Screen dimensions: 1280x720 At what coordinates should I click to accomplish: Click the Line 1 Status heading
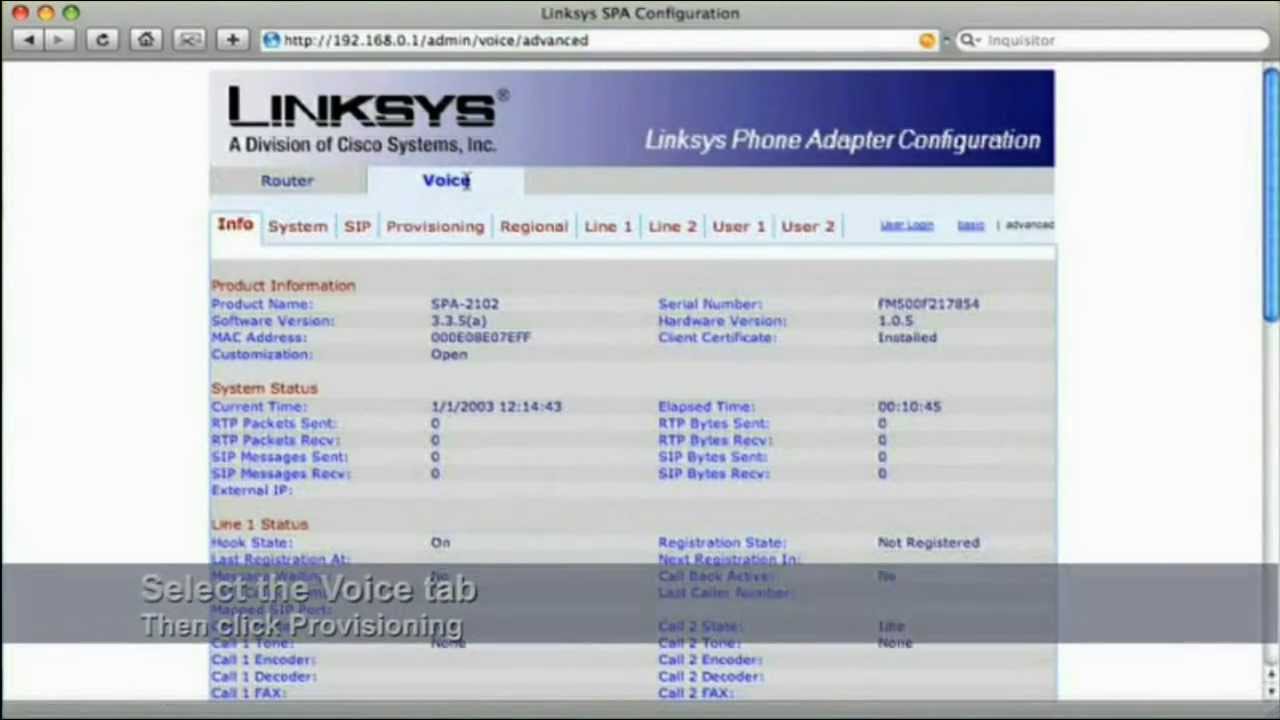260,524
